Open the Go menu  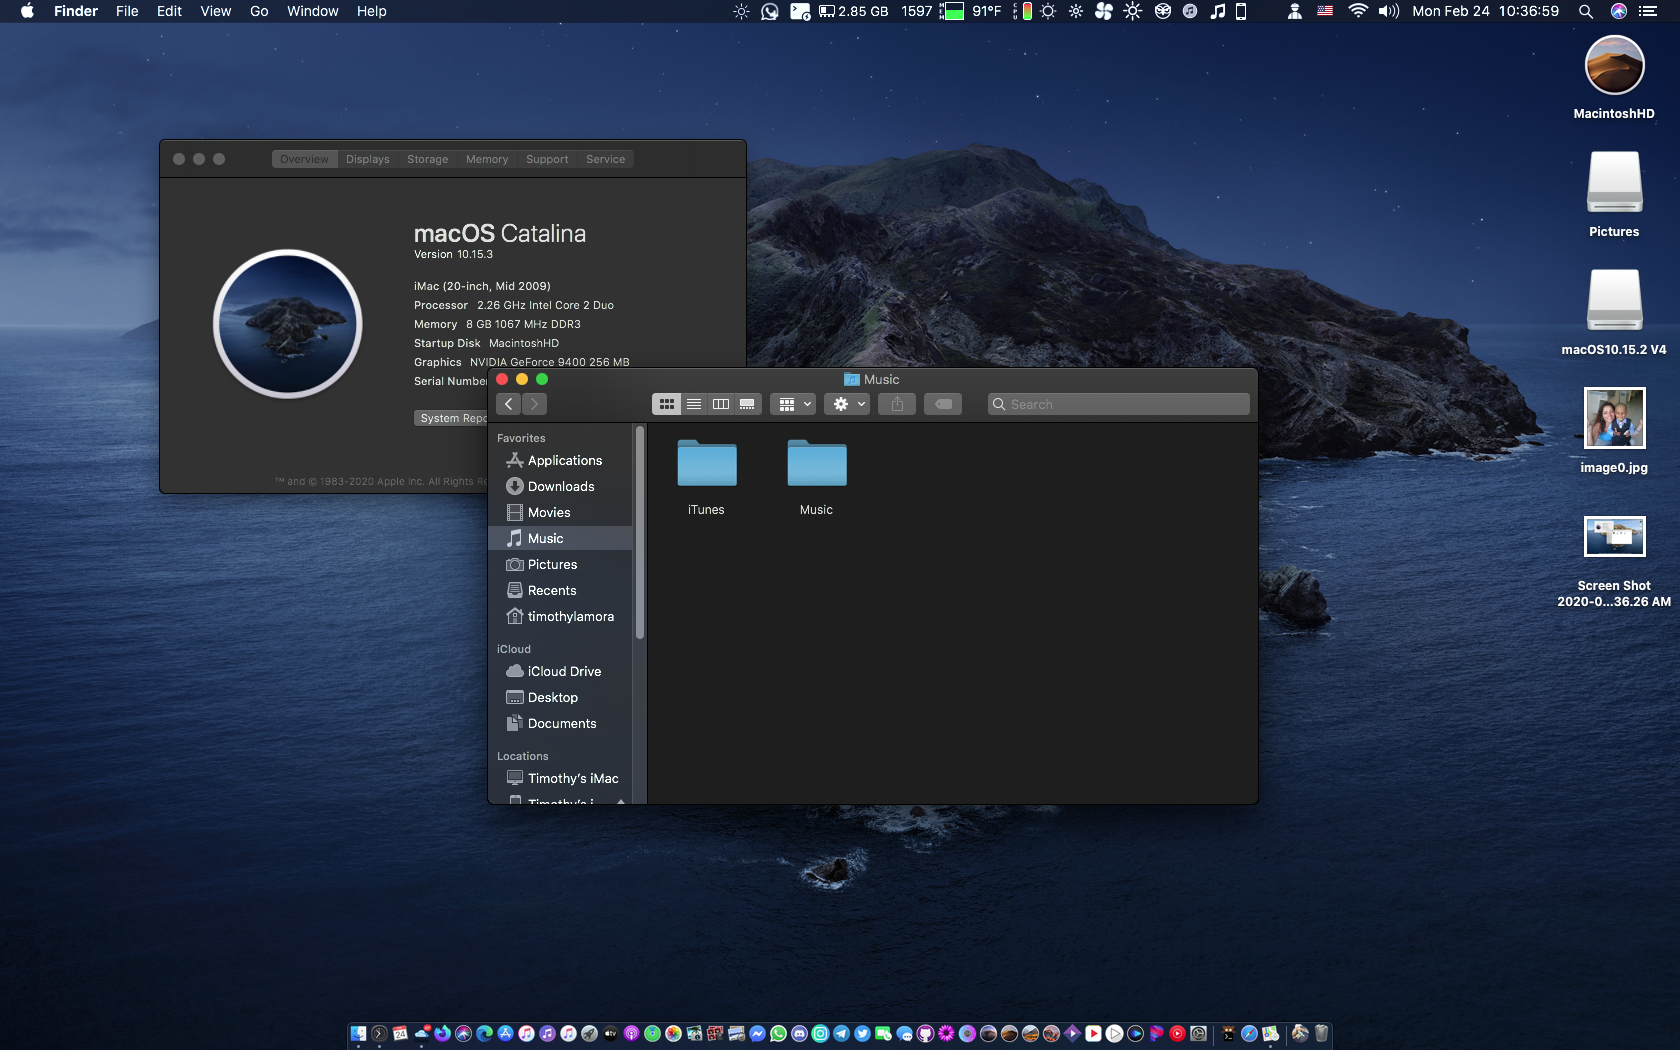[x=259, y=11]
